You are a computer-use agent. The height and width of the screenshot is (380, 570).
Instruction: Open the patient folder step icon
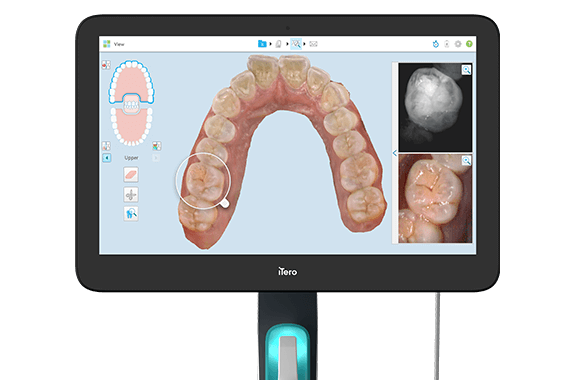[262, 44]
